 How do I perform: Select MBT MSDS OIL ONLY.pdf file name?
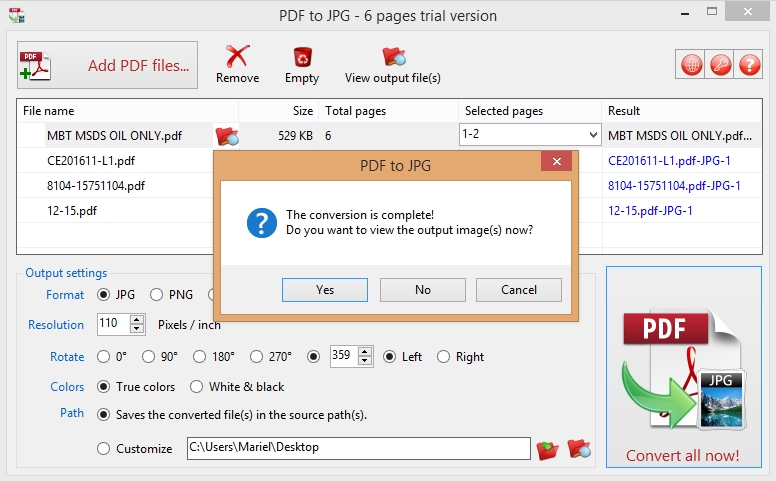click(114, 136)
